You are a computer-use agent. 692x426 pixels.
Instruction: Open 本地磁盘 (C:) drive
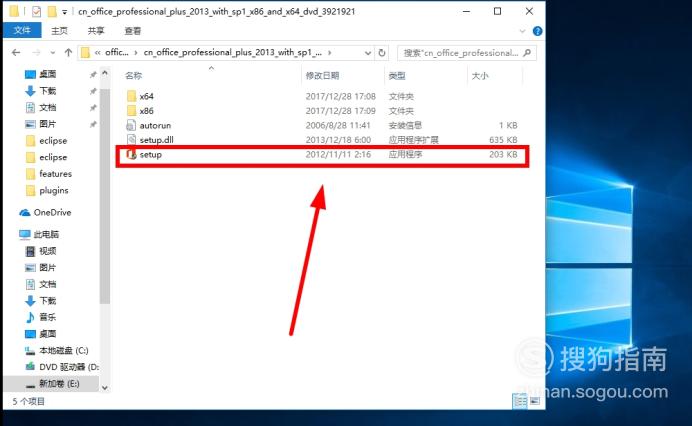(64, 351)
